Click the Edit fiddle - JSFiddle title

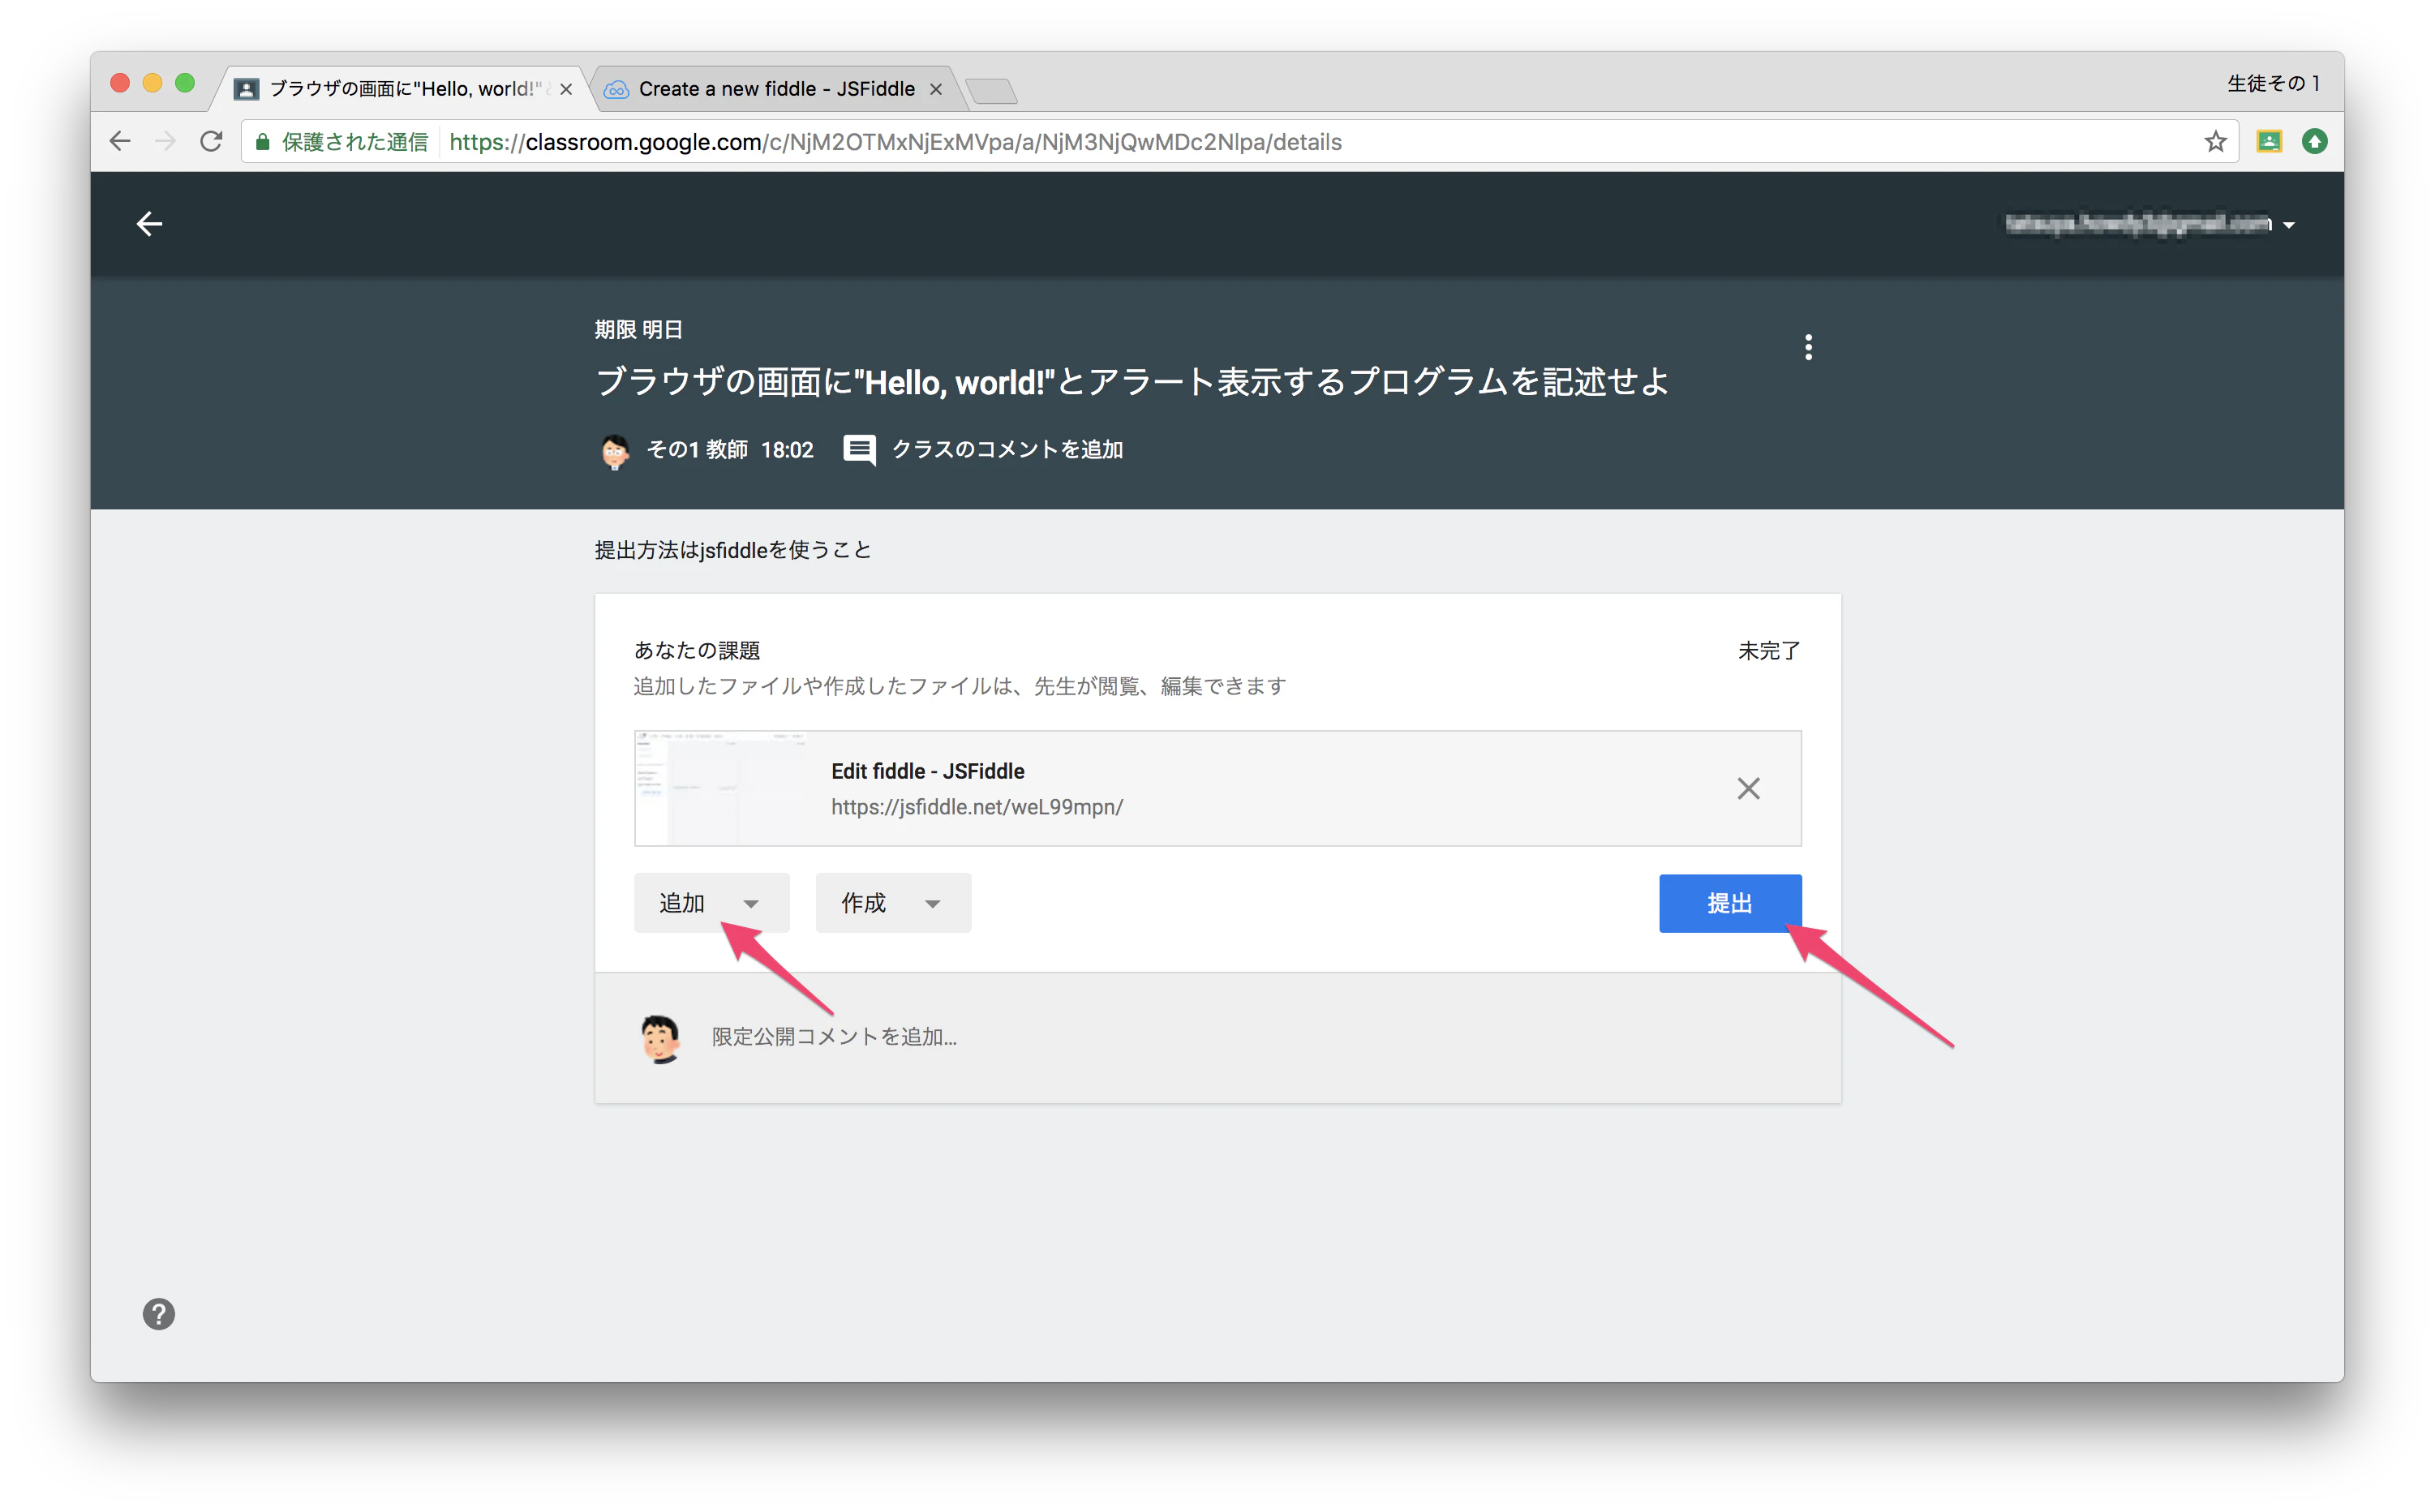[927, 771]
